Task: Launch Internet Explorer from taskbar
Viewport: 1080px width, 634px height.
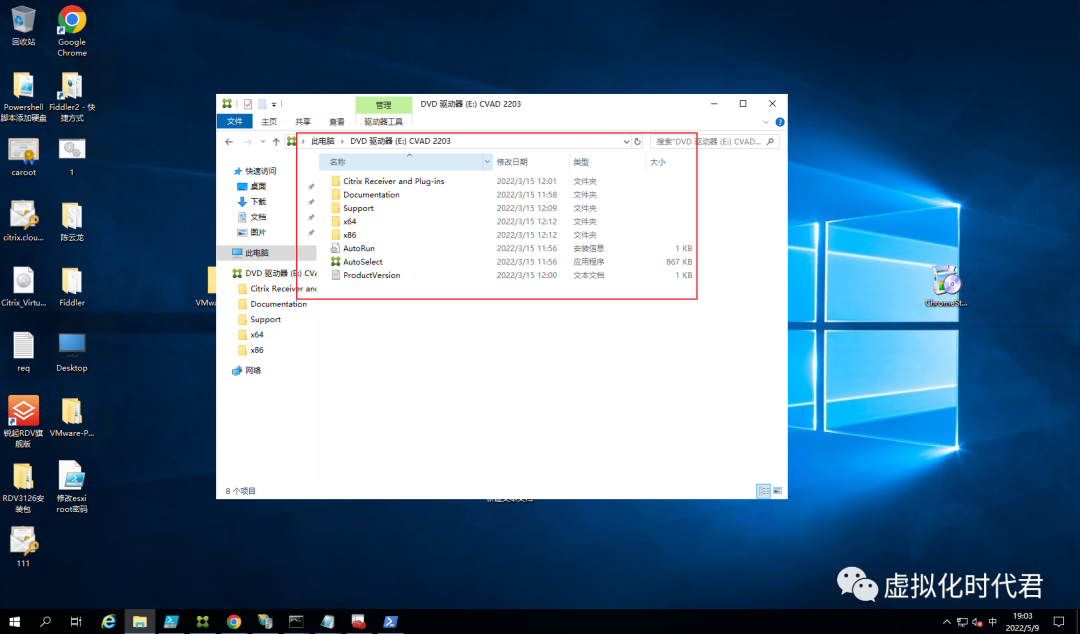Action: tap(108, 622)
